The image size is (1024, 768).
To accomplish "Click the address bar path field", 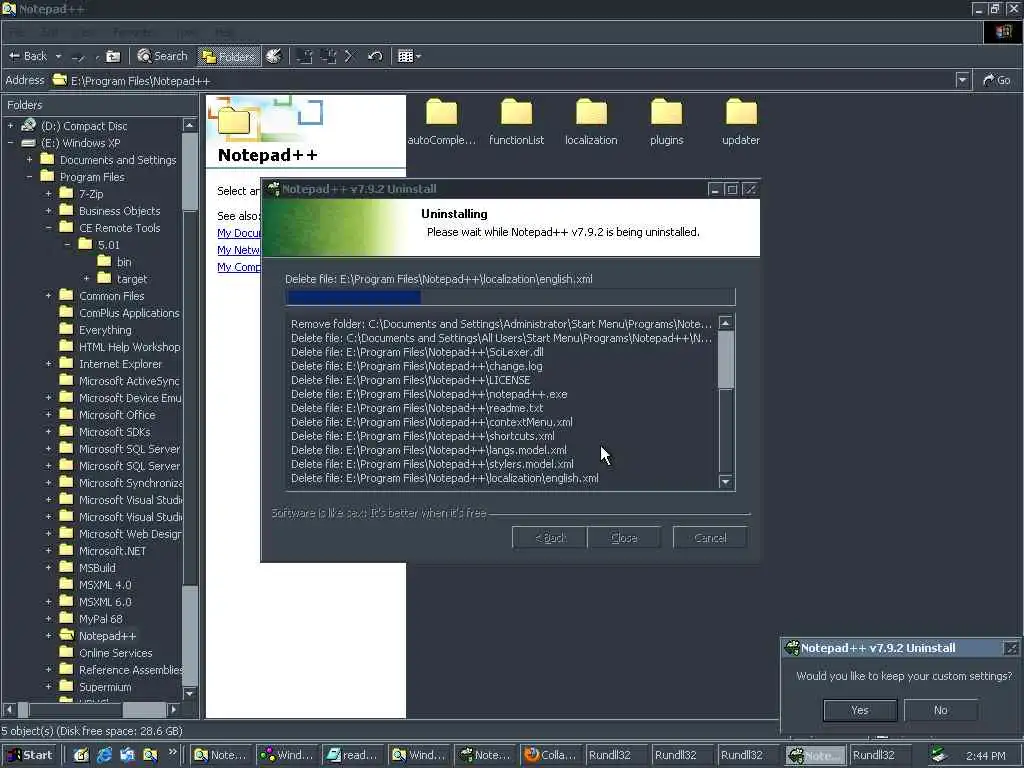I will 503,80.
